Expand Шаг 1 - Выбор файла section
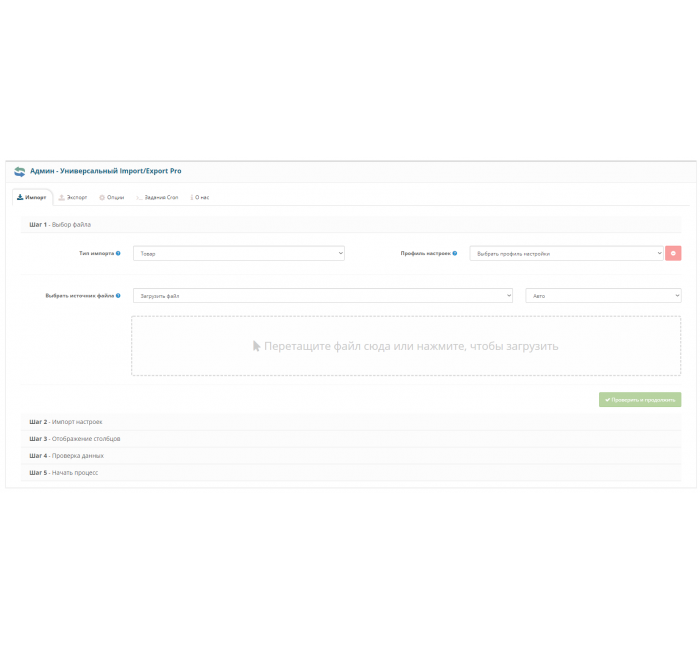Viewport: 700px width, 650px height. pos(351,225)
